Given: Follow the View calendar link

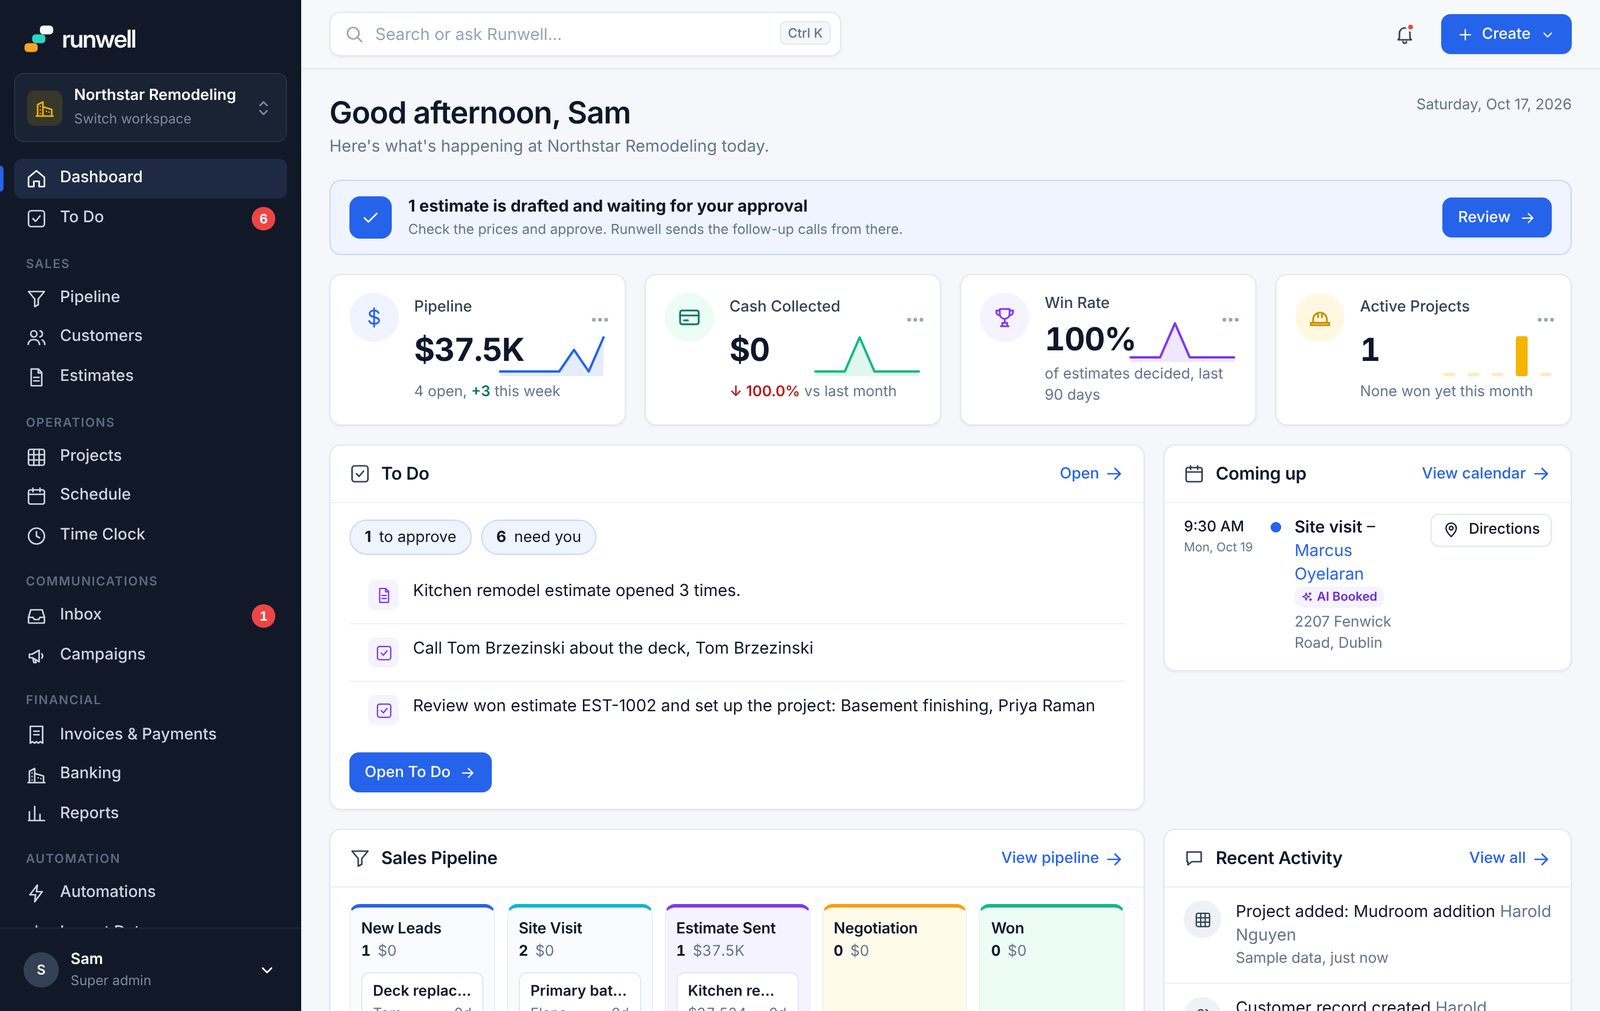Looking at the screenshot, I should click(1485, 474).
